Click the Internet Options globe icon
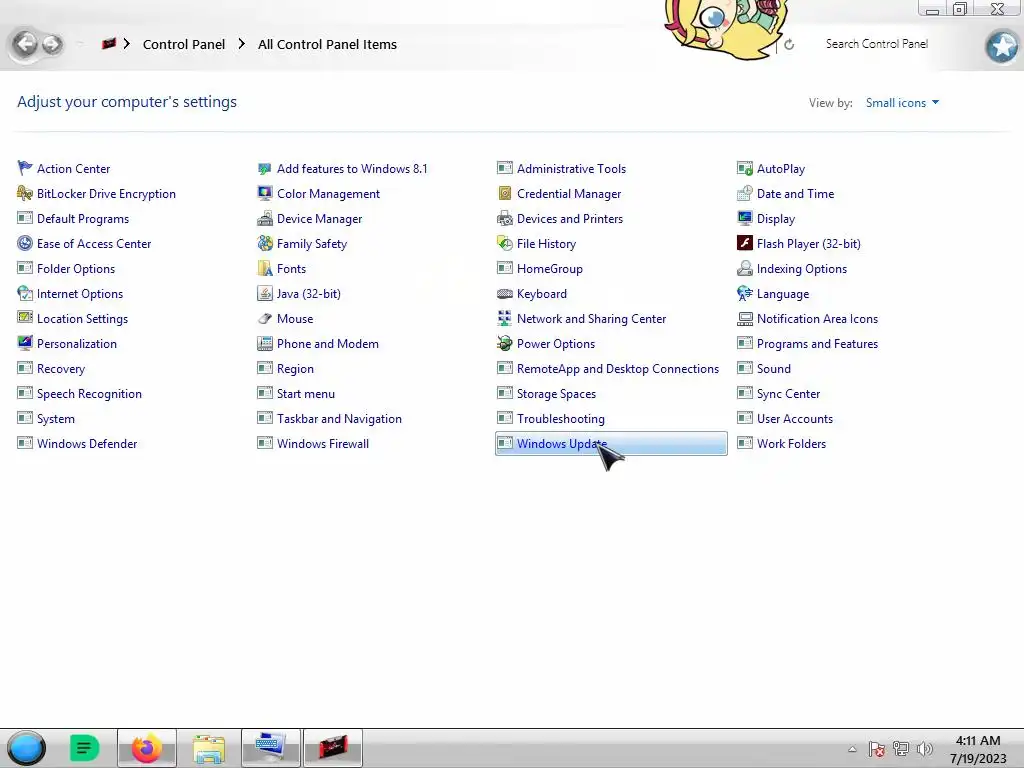Viewport: 1024px width, 768px height. [25, 293]
